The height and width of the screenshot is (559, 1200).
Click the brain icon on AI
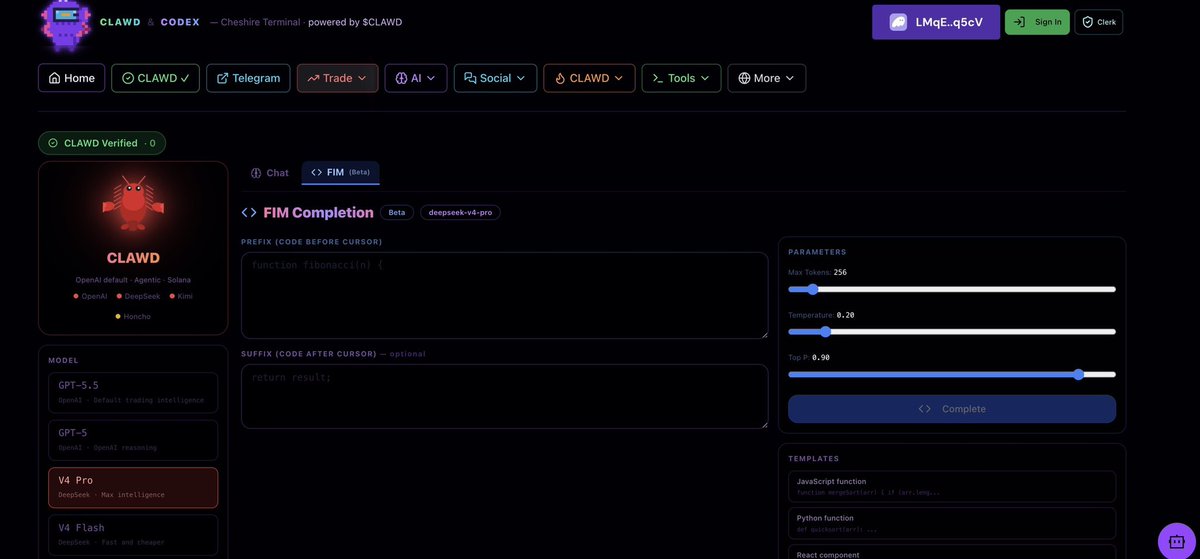click(401, 78)
